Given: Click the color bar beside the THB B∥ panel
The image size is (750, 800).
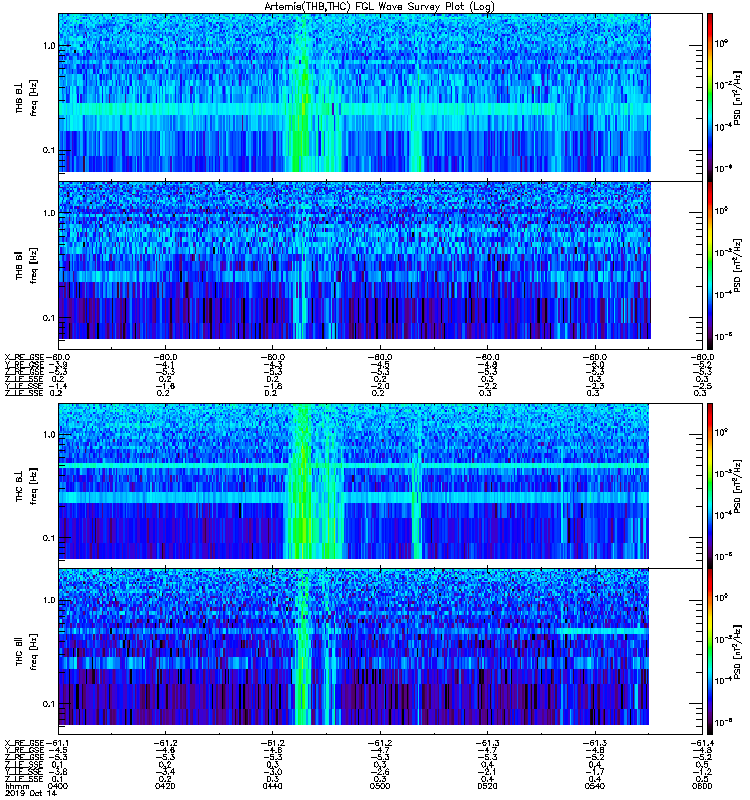Looking at the screenshot, I should tap(709, 265).
